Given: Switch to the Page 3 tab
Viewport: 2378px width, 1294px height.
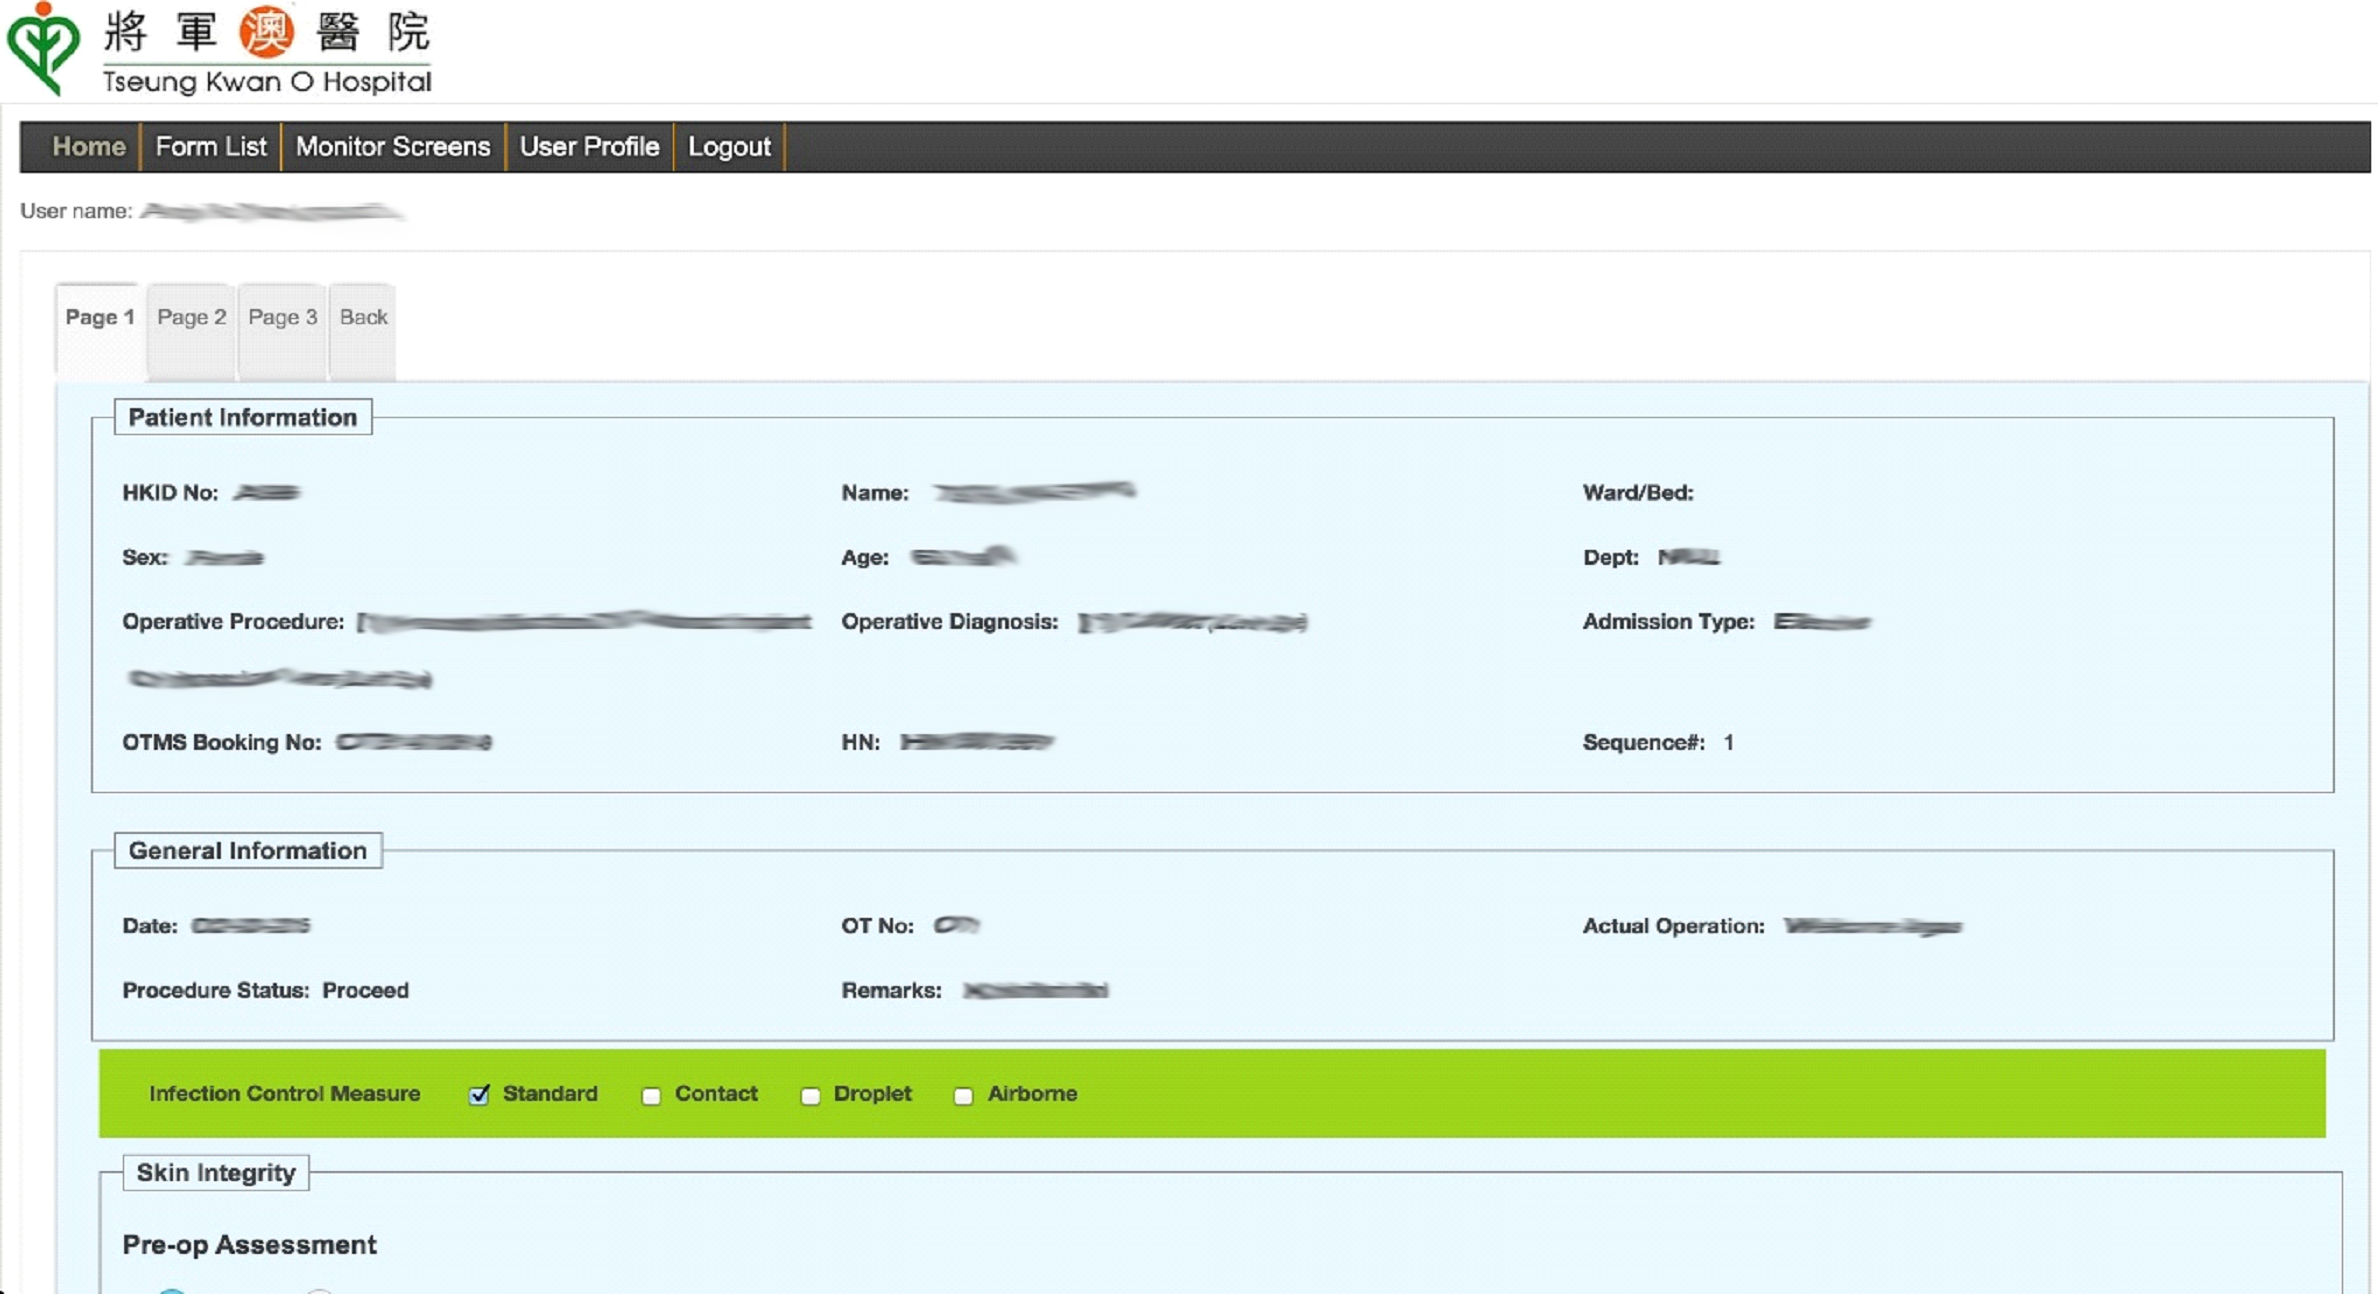Looking at the screenshot, I should tap(282, 317).
